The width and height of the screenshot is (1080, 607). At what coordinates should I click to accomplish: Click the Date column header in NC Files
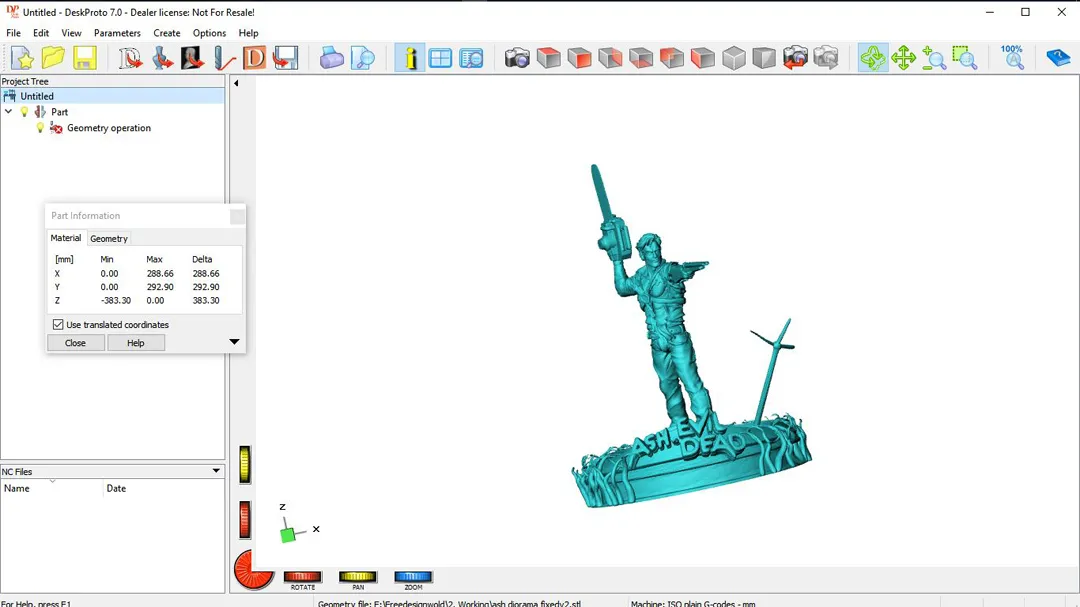pos(164,488)
